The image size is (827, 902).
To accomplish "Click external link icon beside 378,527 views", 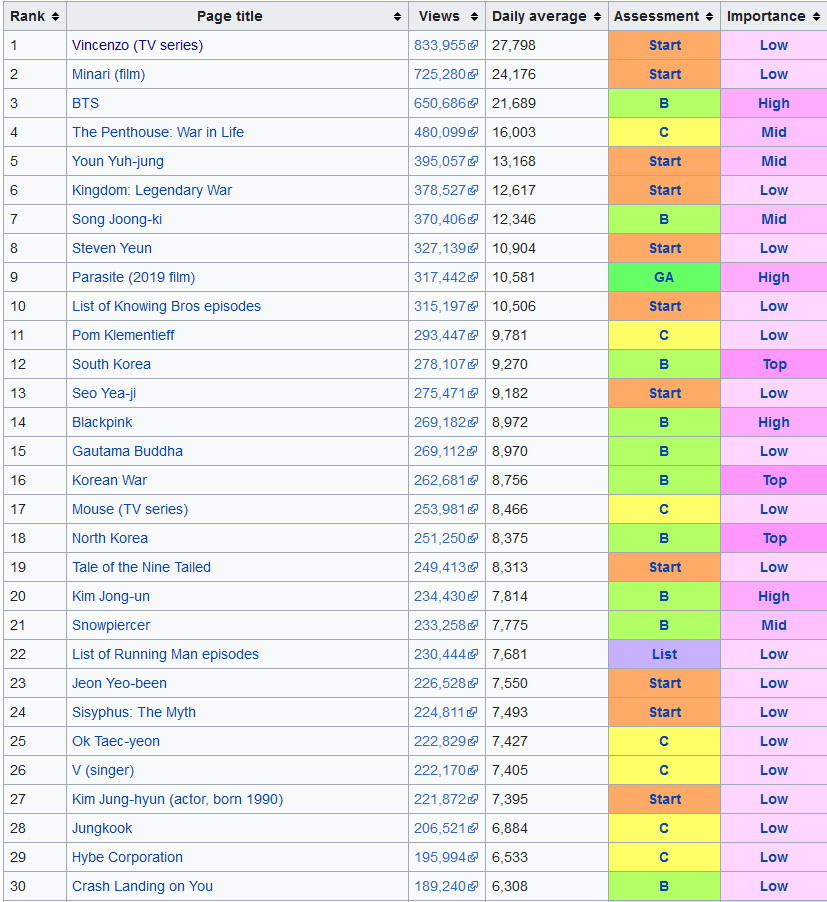I will 473,190.
